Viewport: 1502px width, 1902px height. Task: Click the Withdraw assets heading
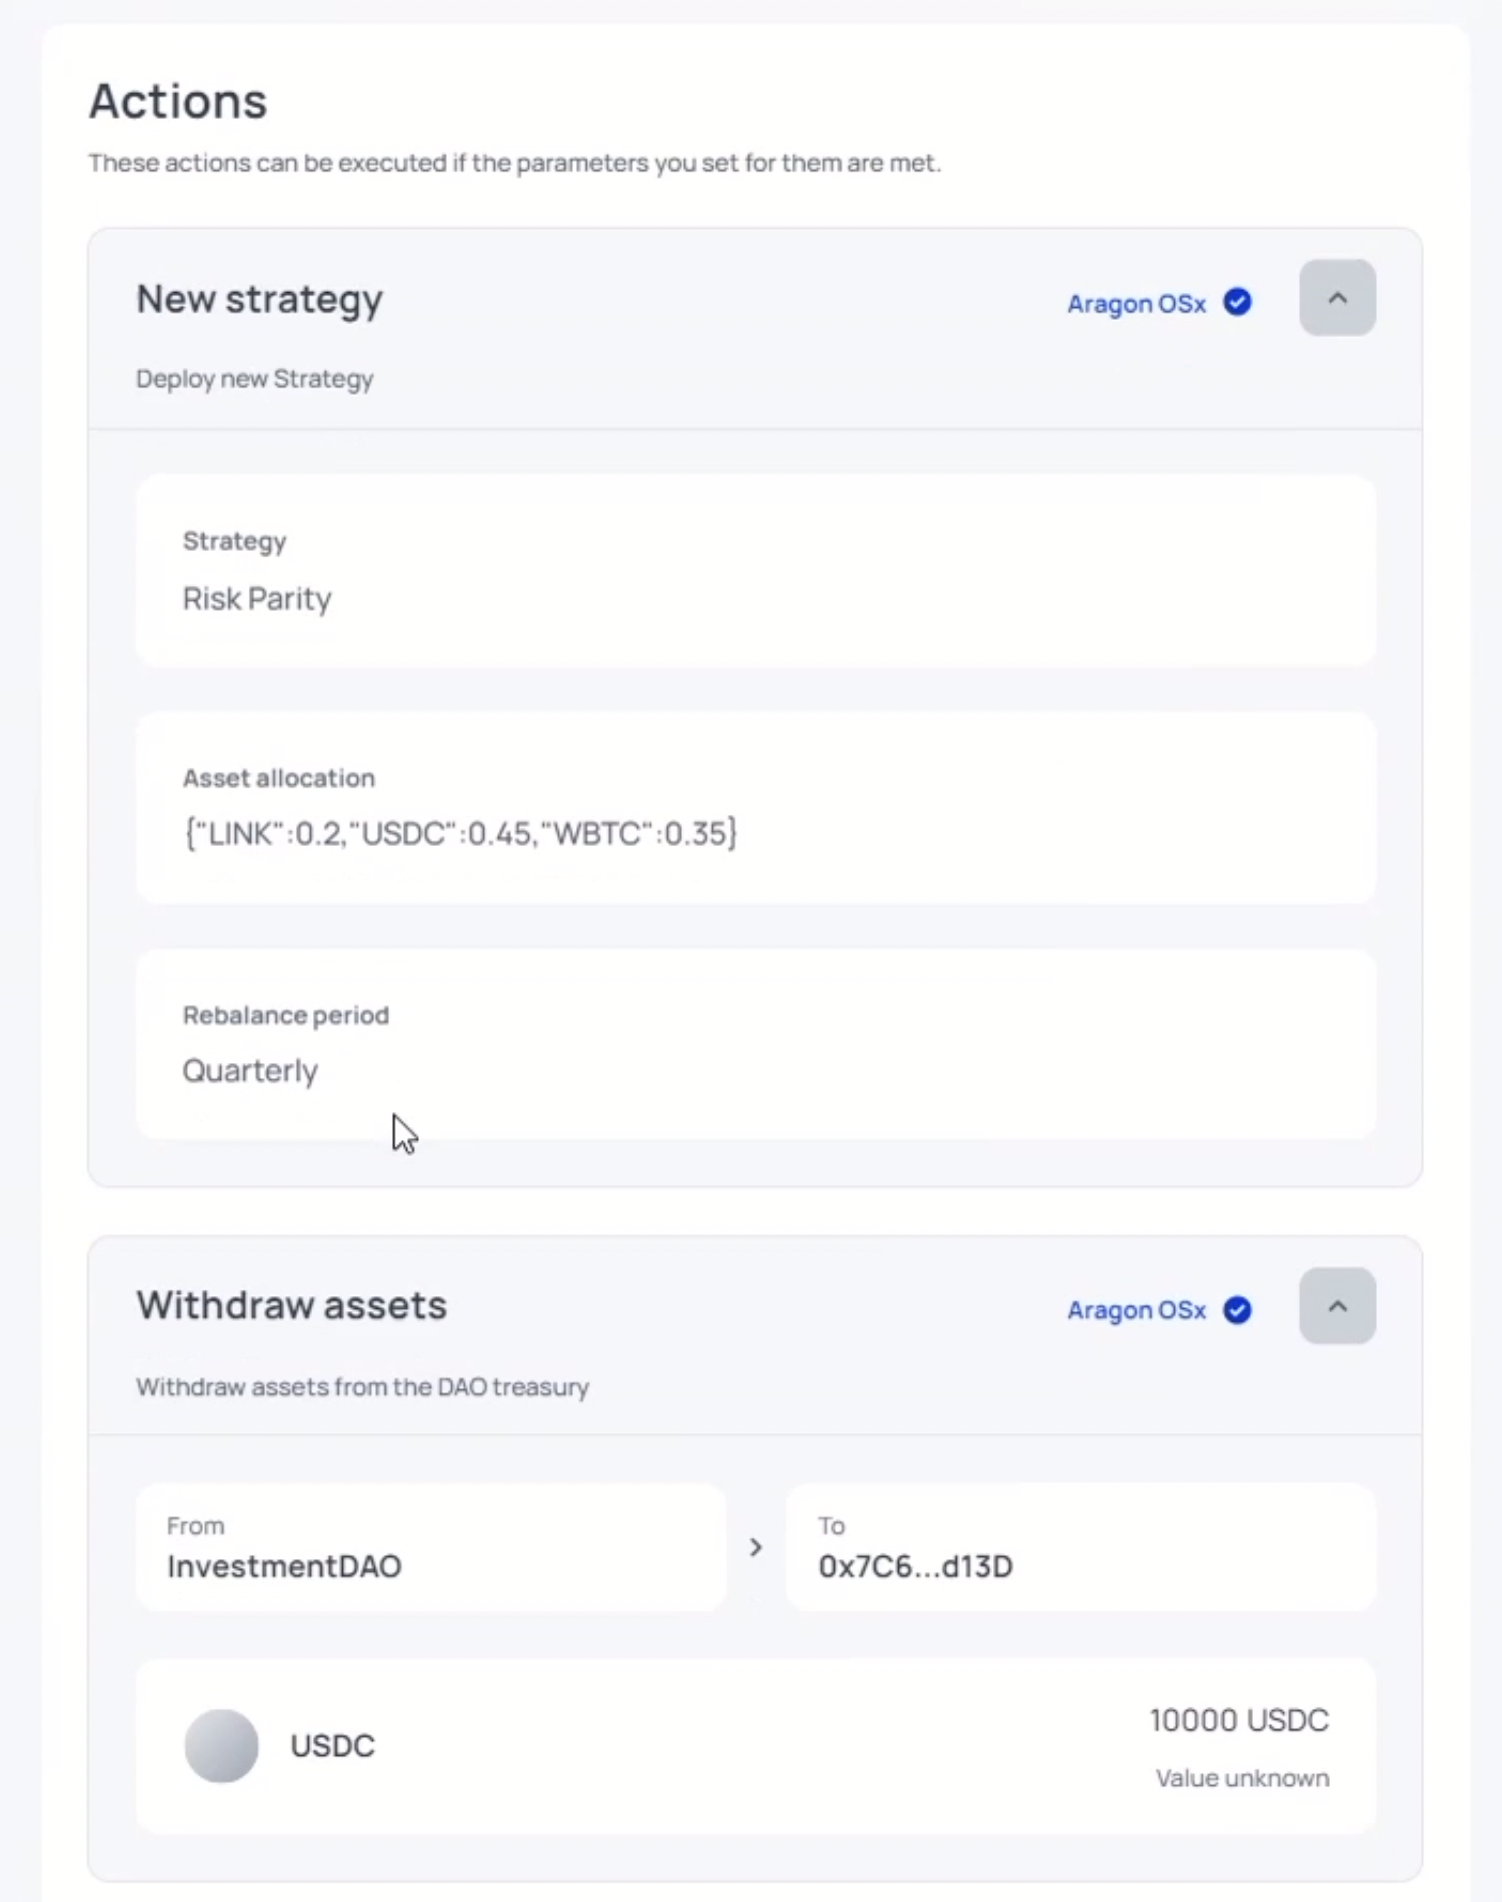coord(291,1304)
